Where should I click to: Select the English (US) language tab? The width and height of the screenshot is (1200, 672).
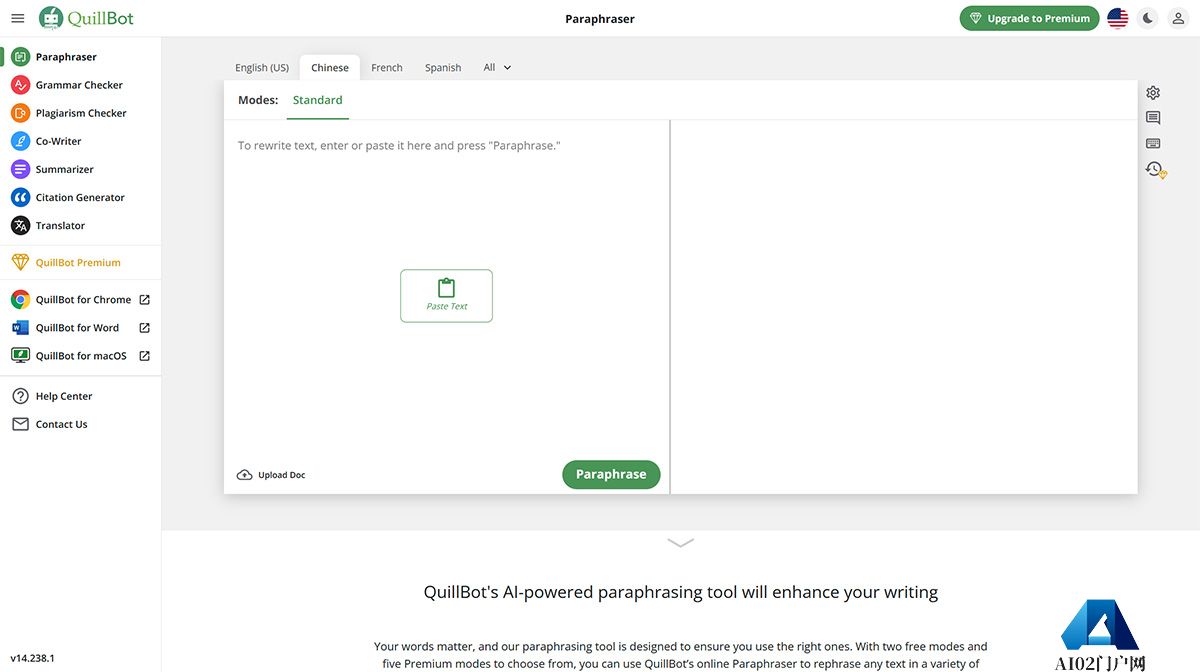(262, 67)
